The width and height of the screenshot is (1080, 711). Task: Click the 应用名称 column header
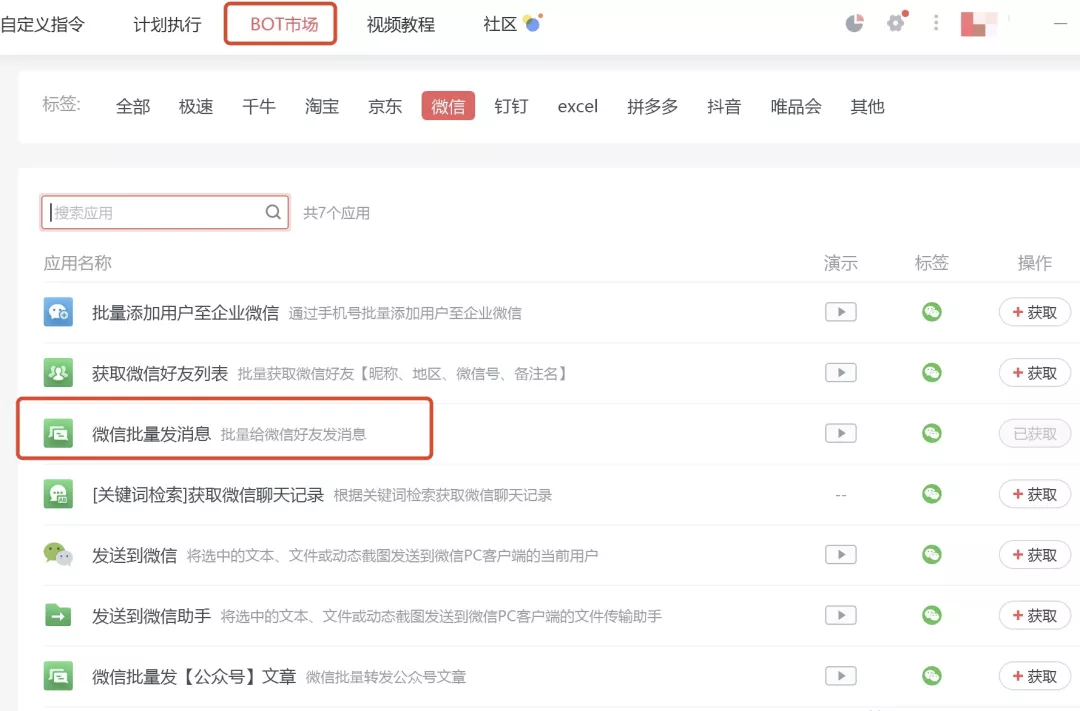pyautogui.click(x=77, y=262)
